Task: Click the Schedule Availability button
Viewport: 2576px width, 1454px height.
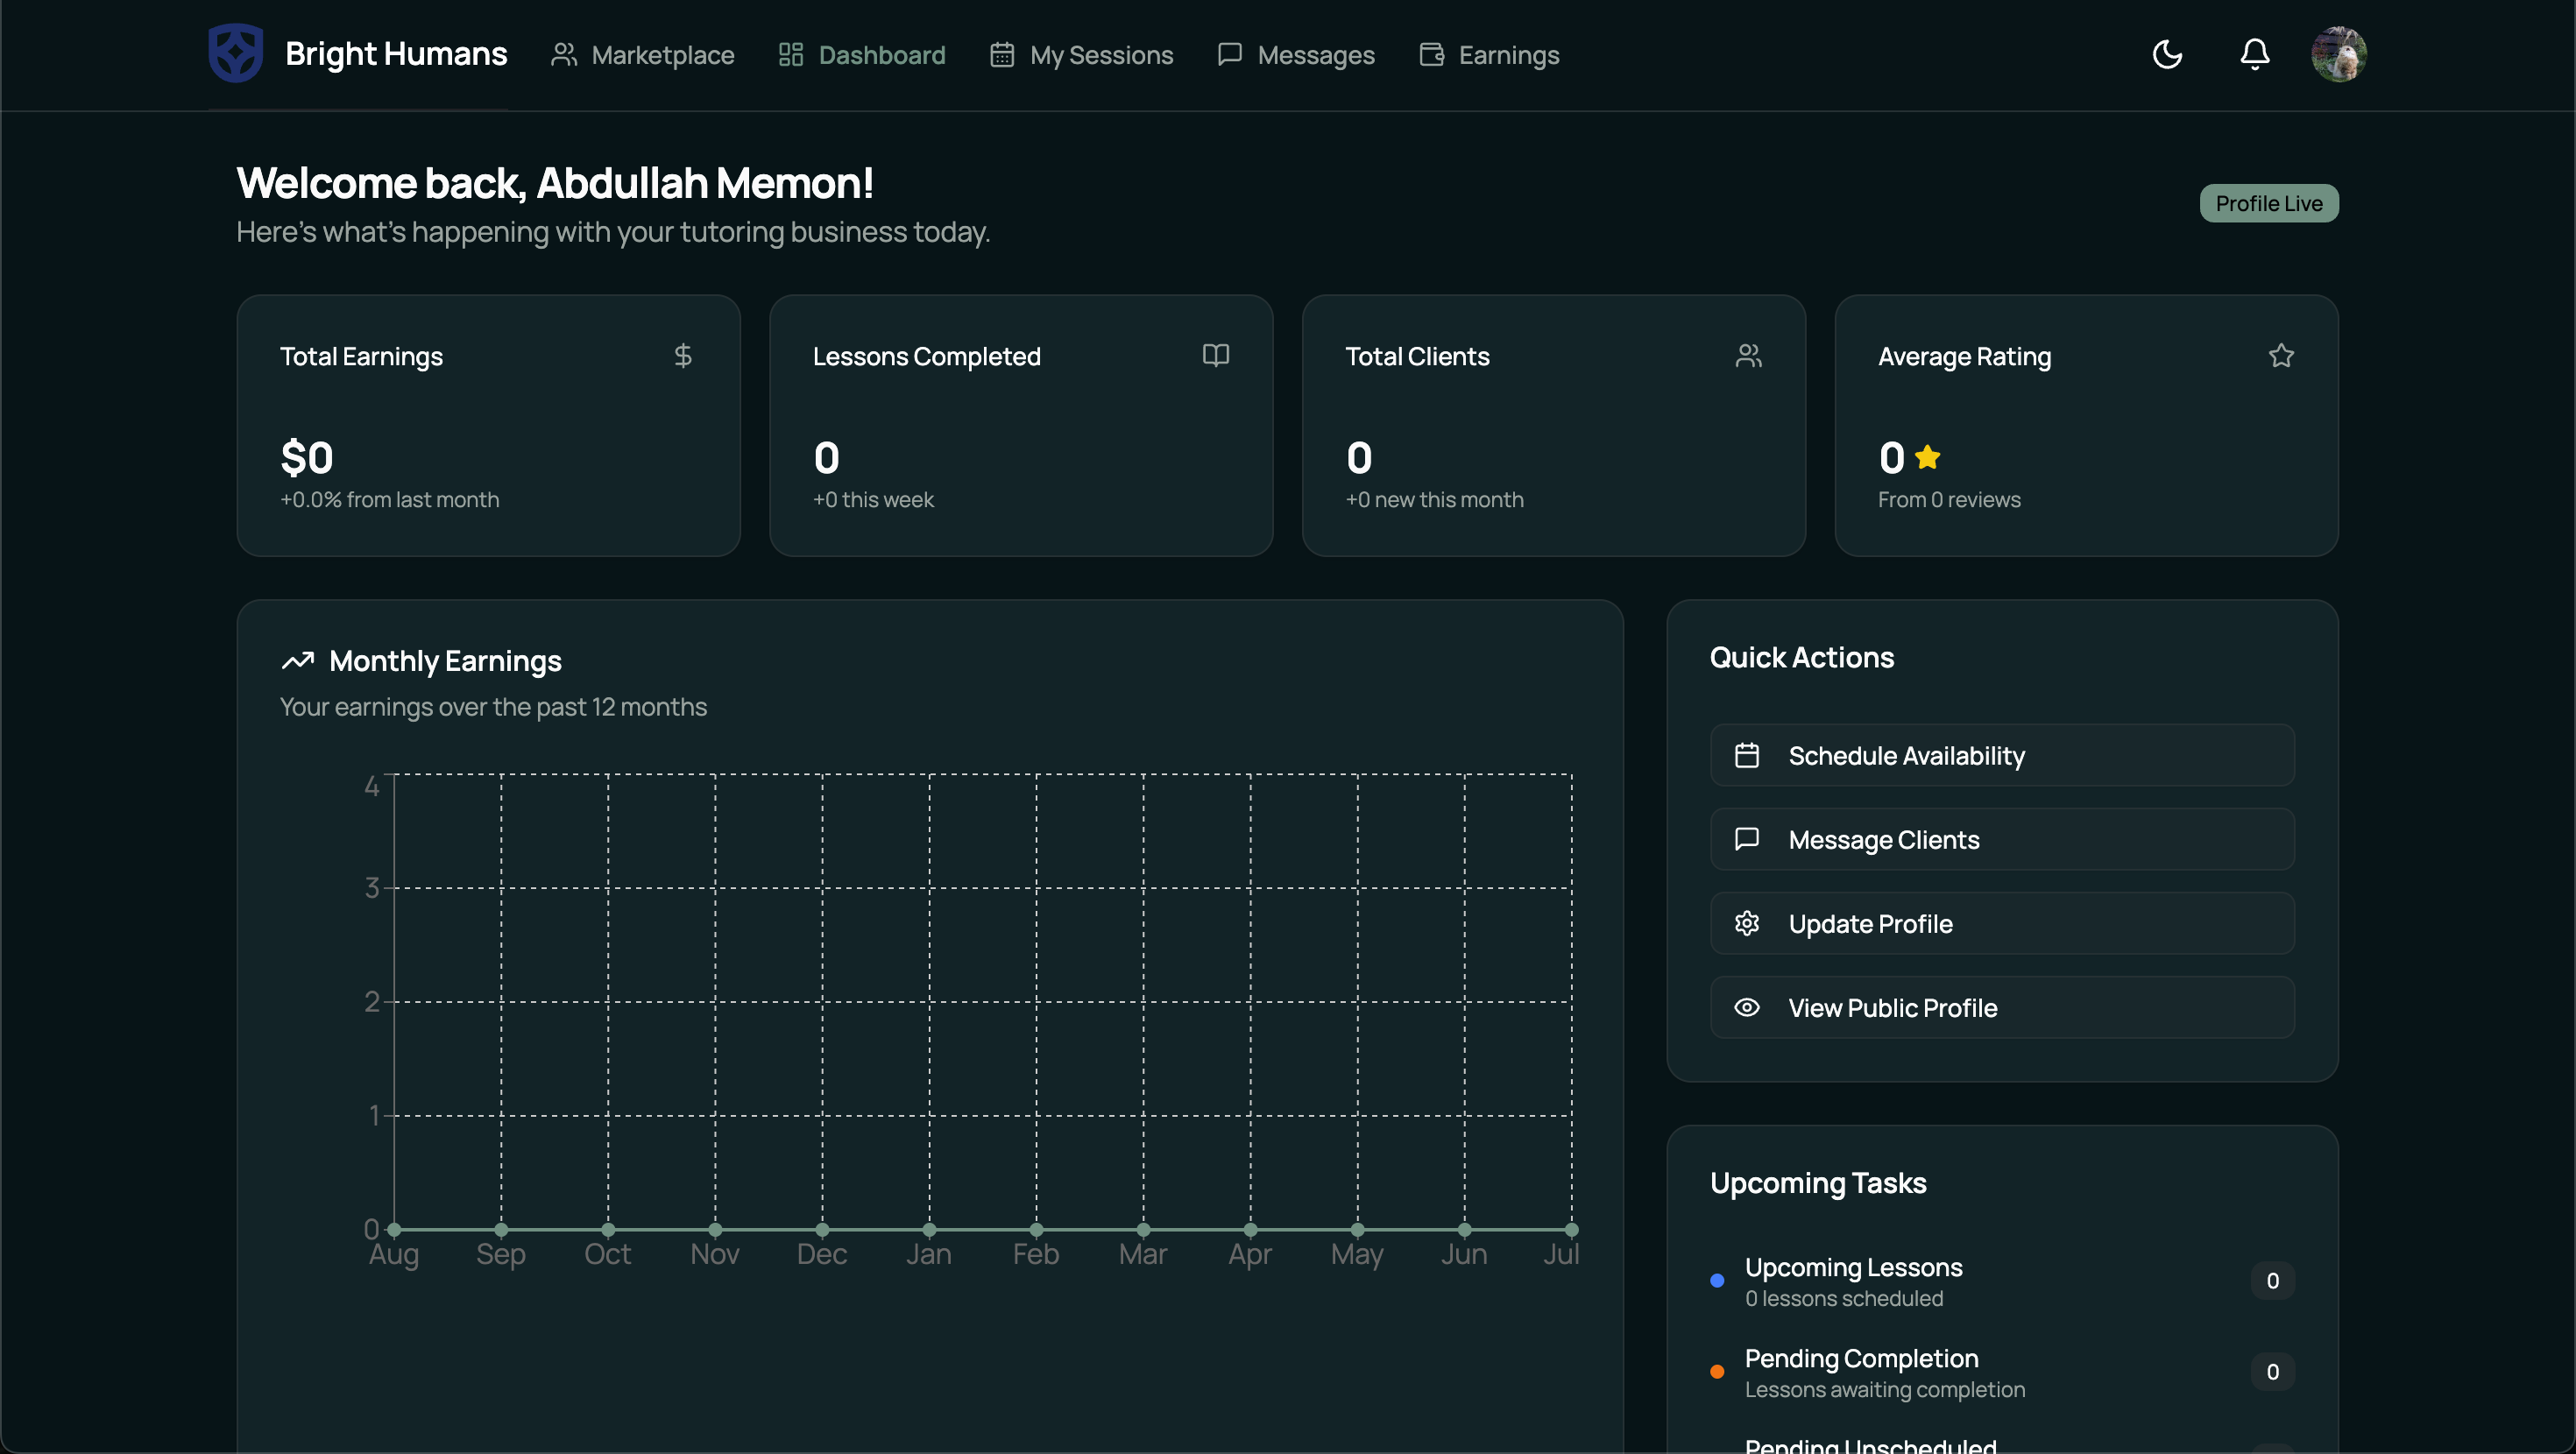Action: (2000, 755)
